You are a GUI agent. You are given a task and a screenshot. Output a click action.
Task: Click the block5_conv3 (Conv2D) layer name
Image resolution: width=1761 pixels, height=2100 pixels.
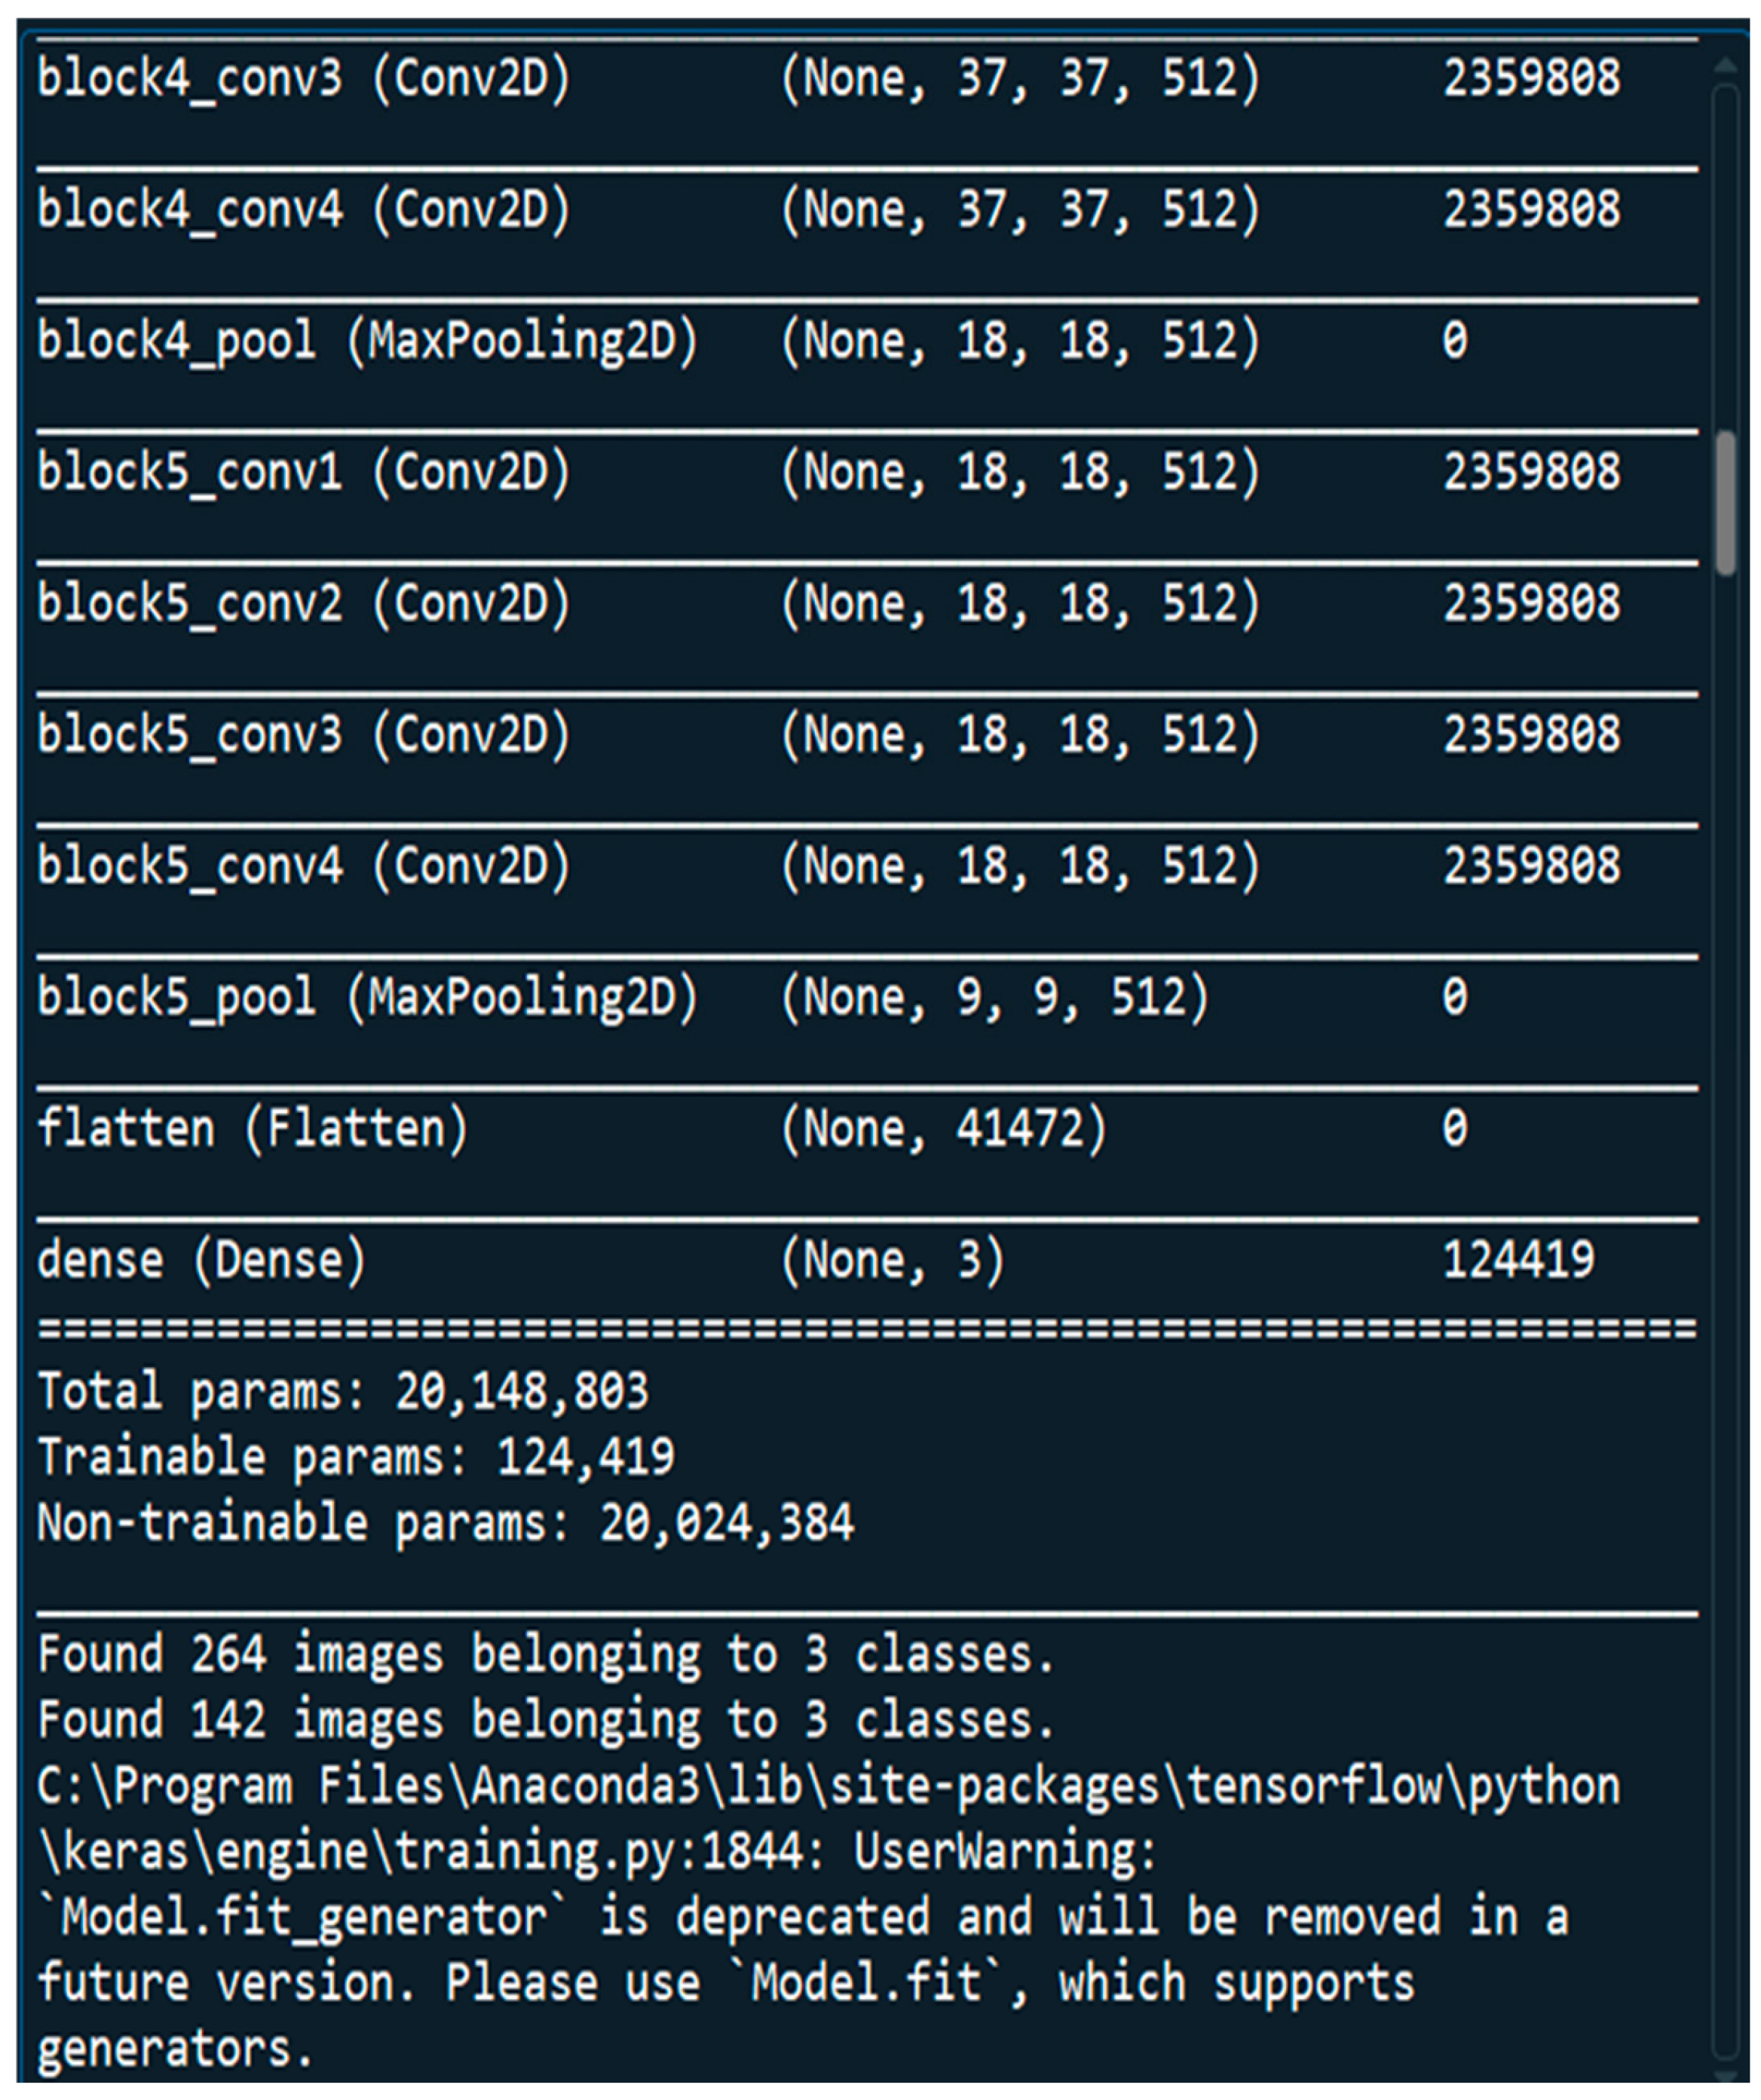303,735
